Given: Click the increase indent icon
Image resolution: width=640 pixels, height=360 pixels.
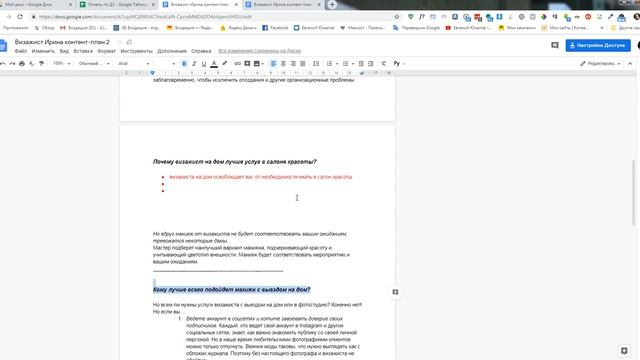Looking at the screenshot, I should 371,64.
